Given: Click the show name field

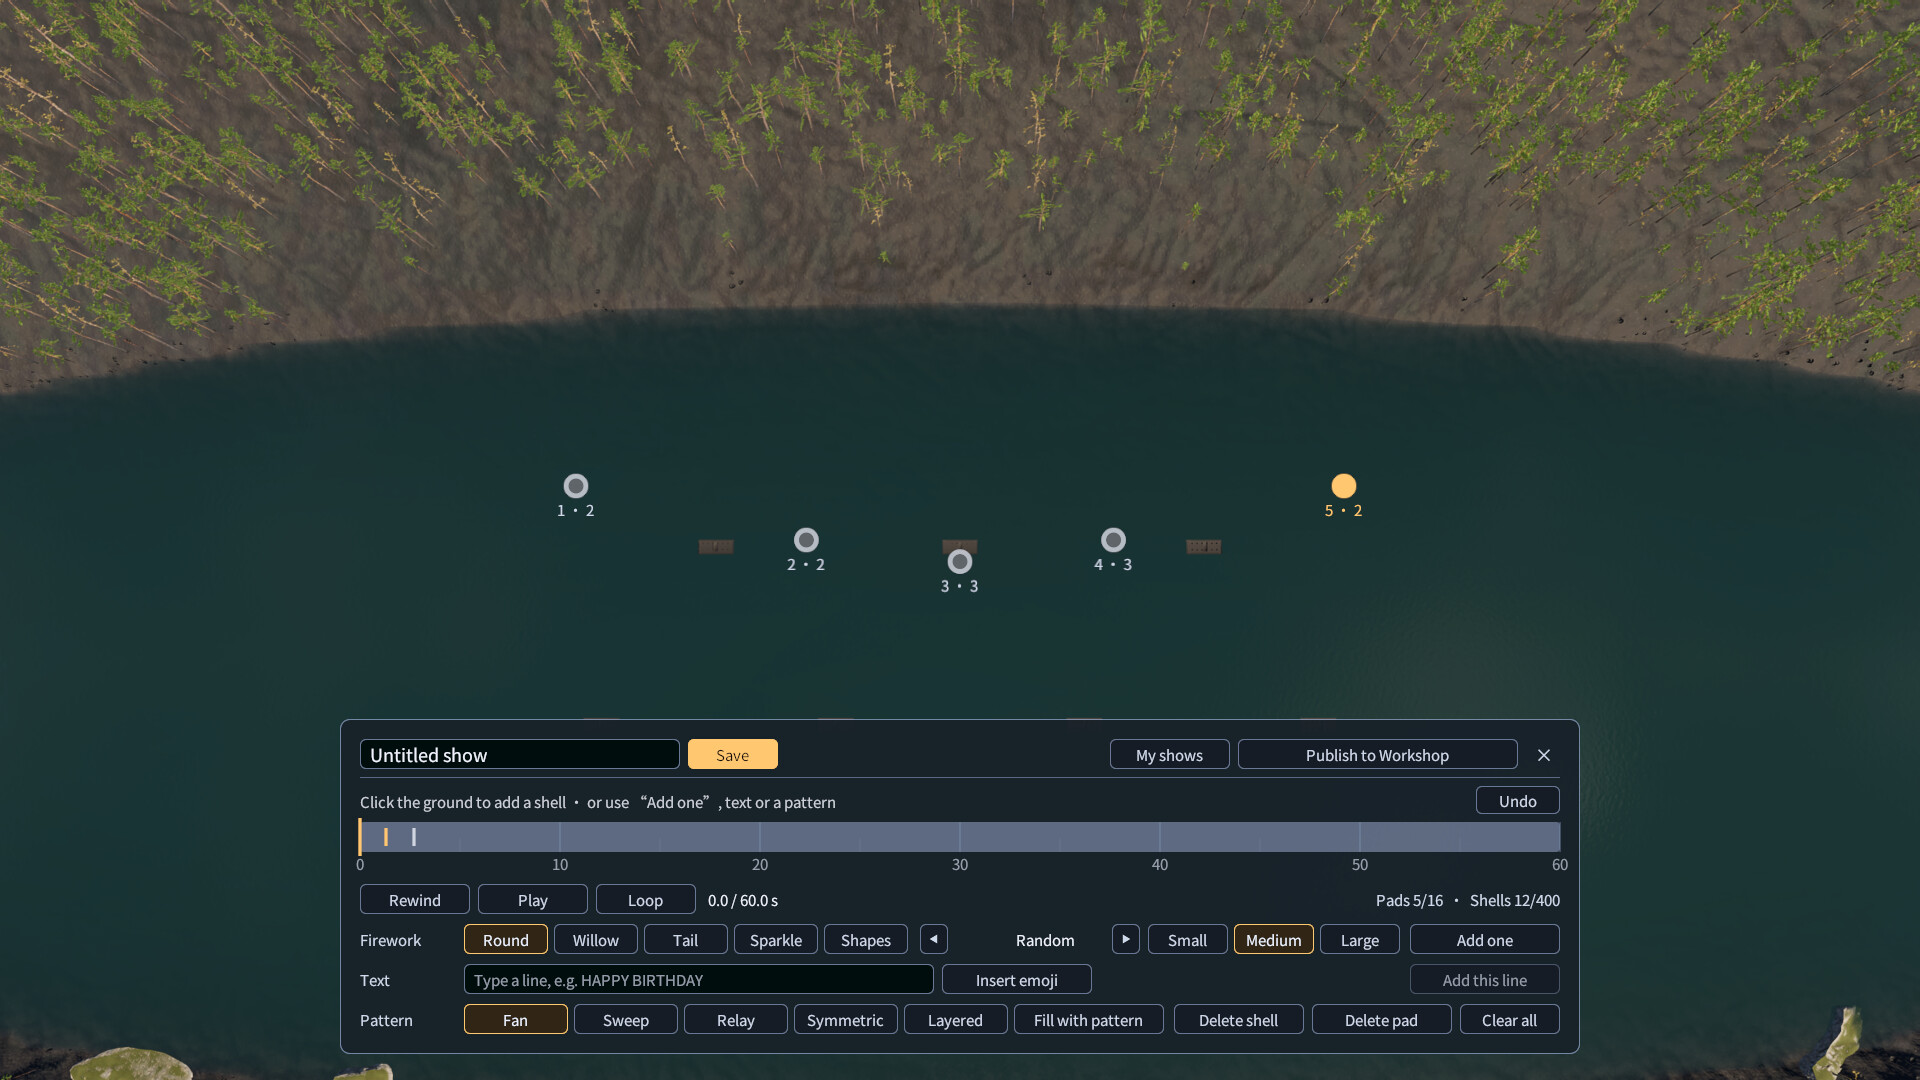Looking at the screenshot, I should tap(520, 754).
